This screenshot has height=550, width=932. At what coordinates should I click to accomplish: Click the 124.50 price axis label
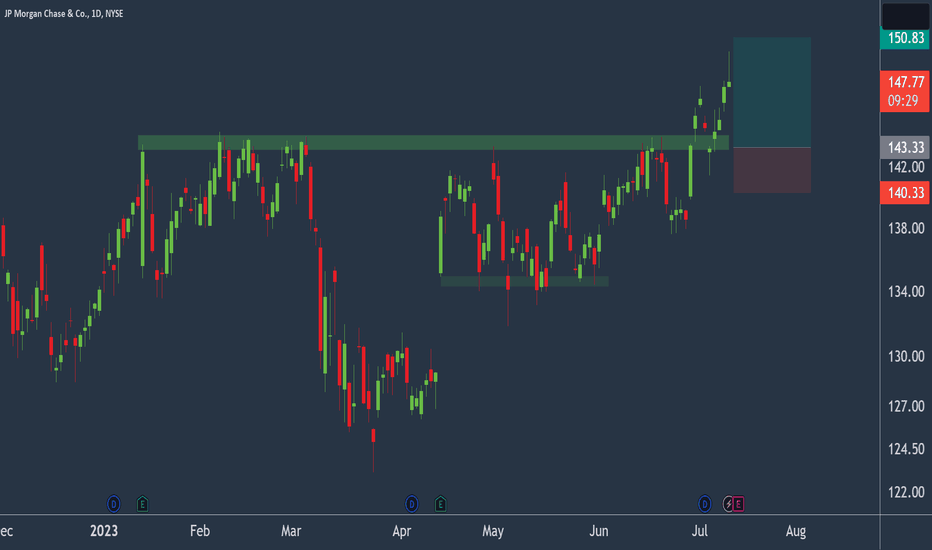tap(906, 449)
